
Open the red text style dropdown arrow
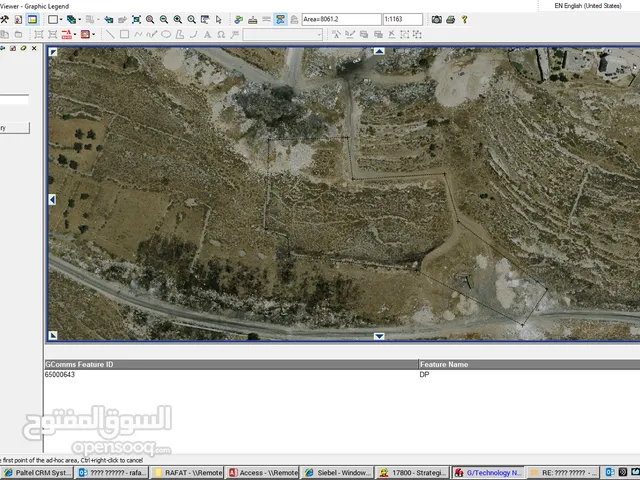75,34
